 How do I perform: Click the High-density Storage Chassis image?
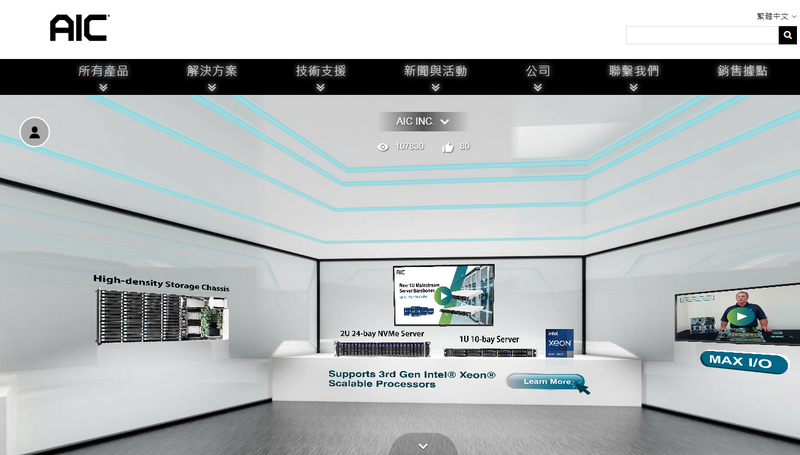tap(161, 317)
